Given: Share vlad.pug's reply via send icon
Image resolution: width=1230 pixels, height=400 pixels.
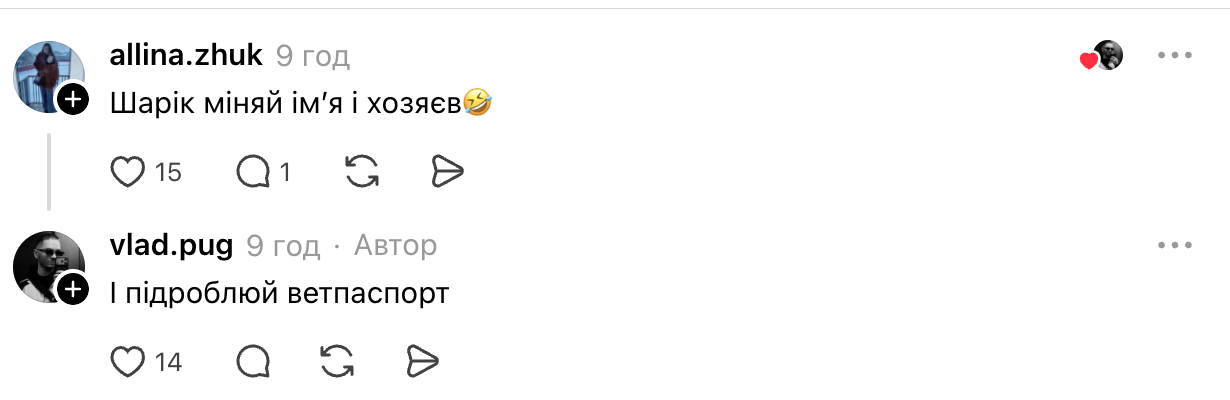Looking at the screenshot, I should pos(423,361).
